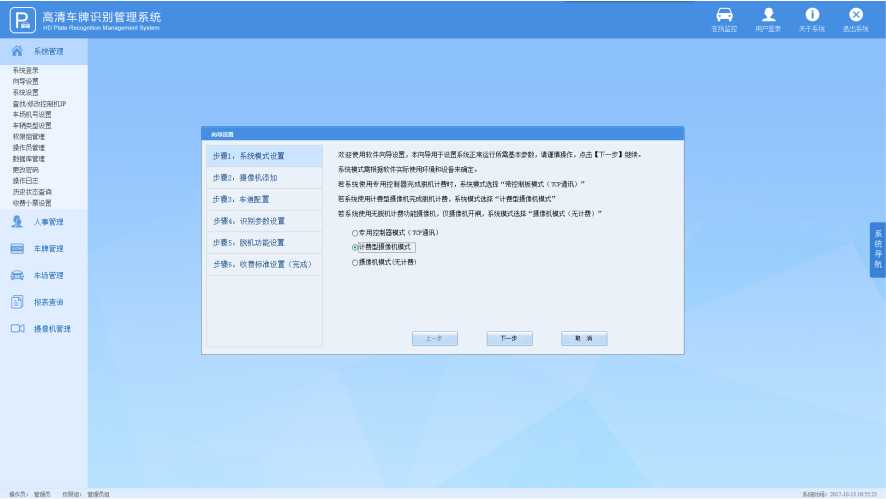Click the 人事管理 person icon in sidebar
The width and height of the screenshot is (886, 499).
tap(17, 222)
